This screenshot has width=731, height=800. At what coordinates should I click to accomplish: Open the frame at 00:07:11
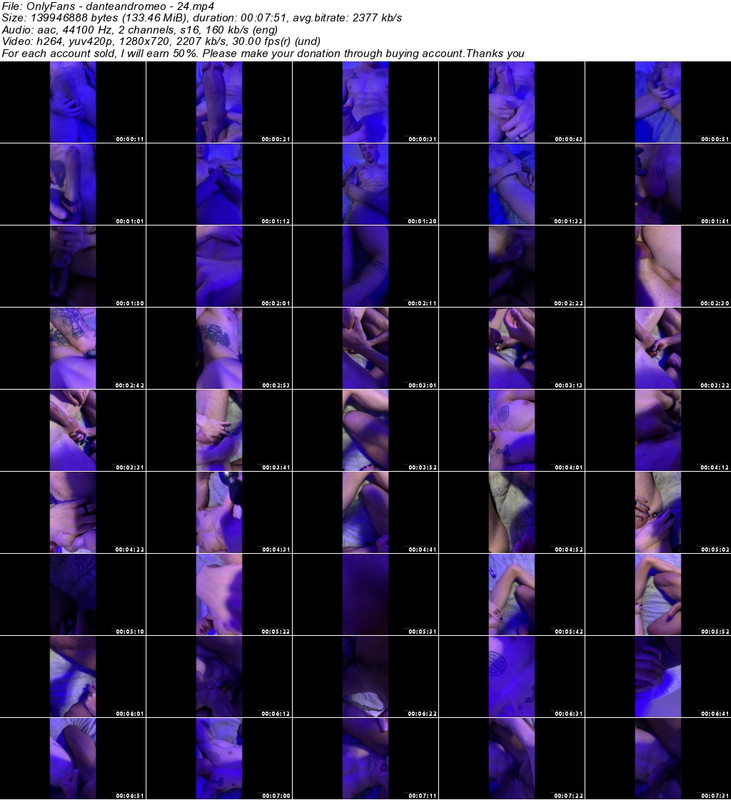365,757
